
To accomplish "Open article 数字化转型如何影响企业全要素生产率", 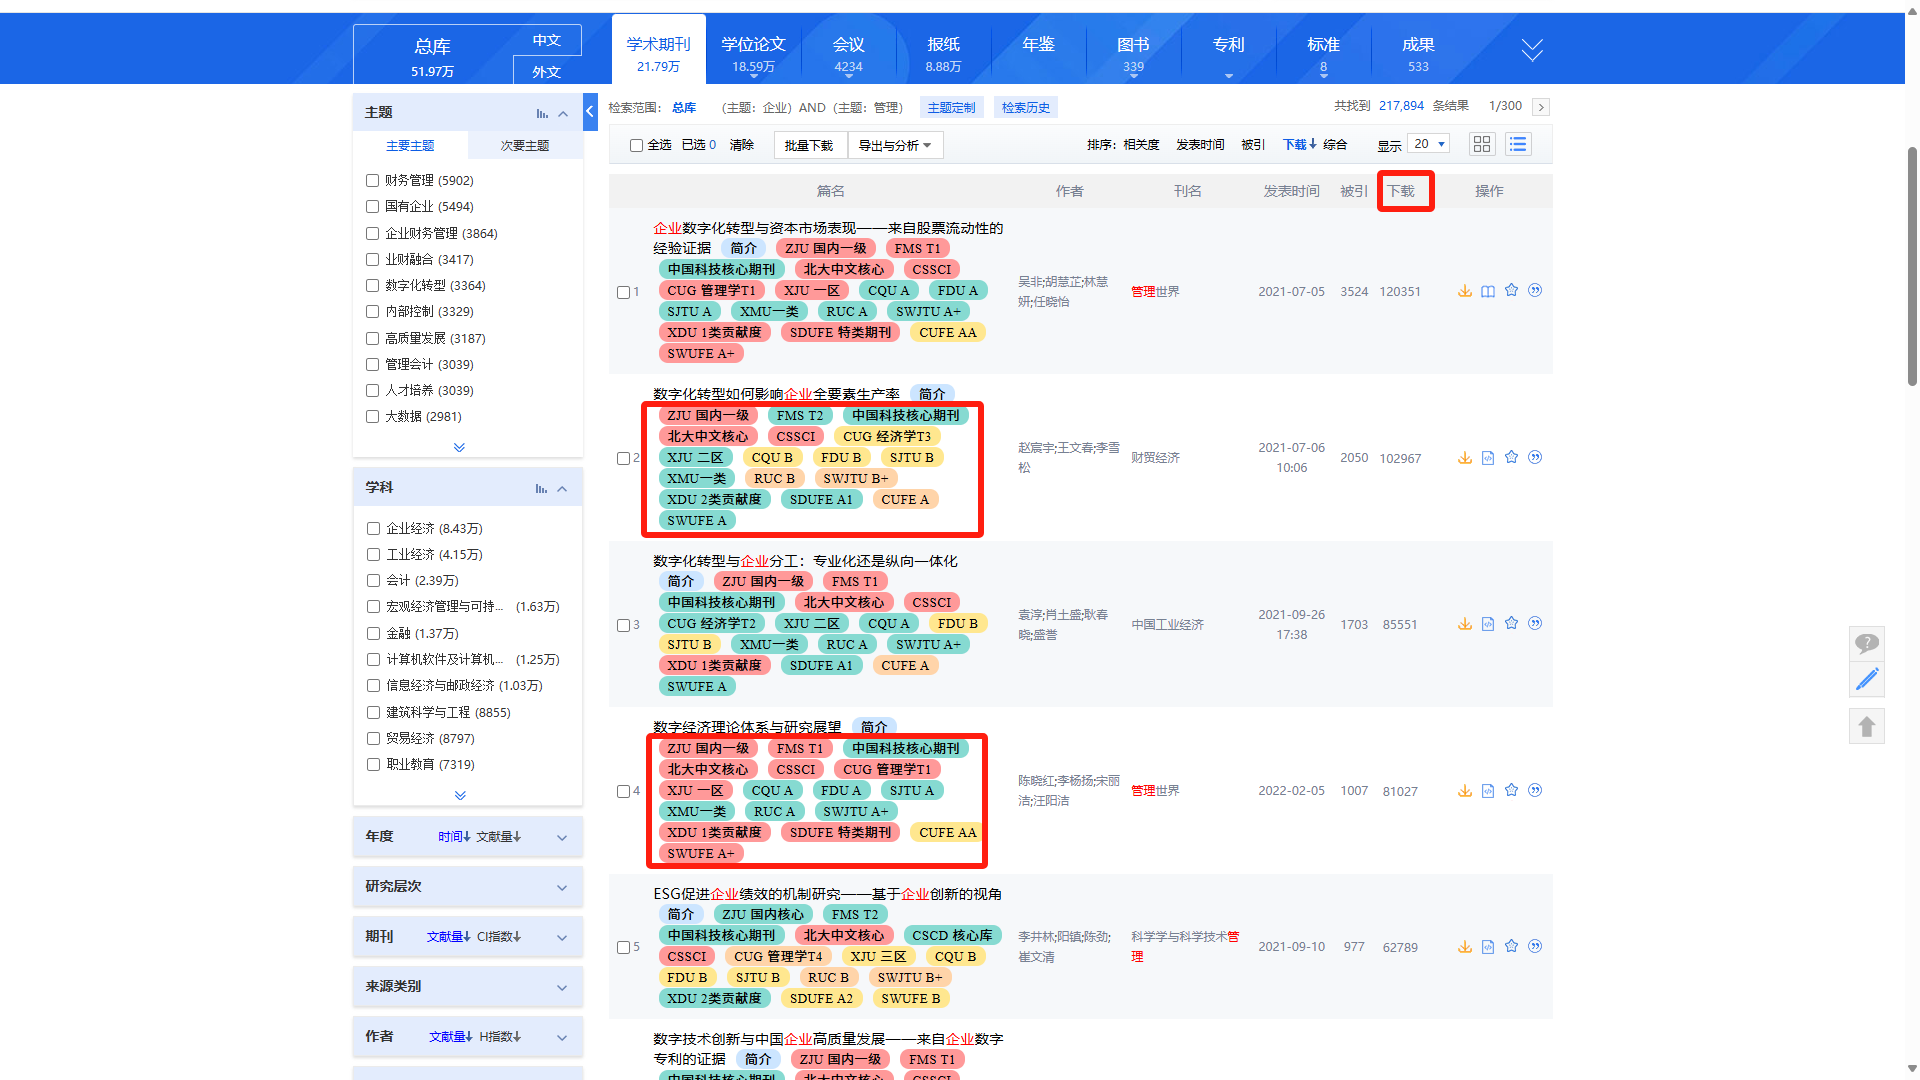I will (776, 394).
